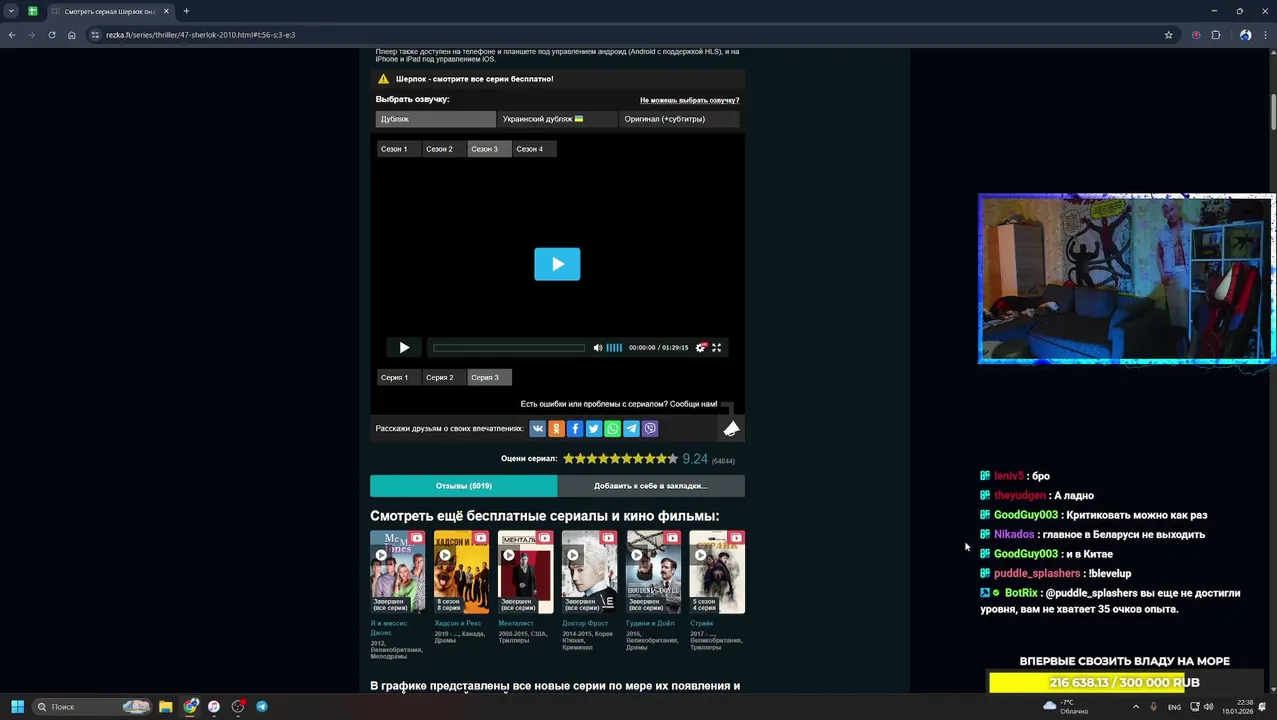This screenshot has width=1277, height=720.
Task: Click the 'Хадсон и Рекс' title link
Action: [x=458, y=623]
